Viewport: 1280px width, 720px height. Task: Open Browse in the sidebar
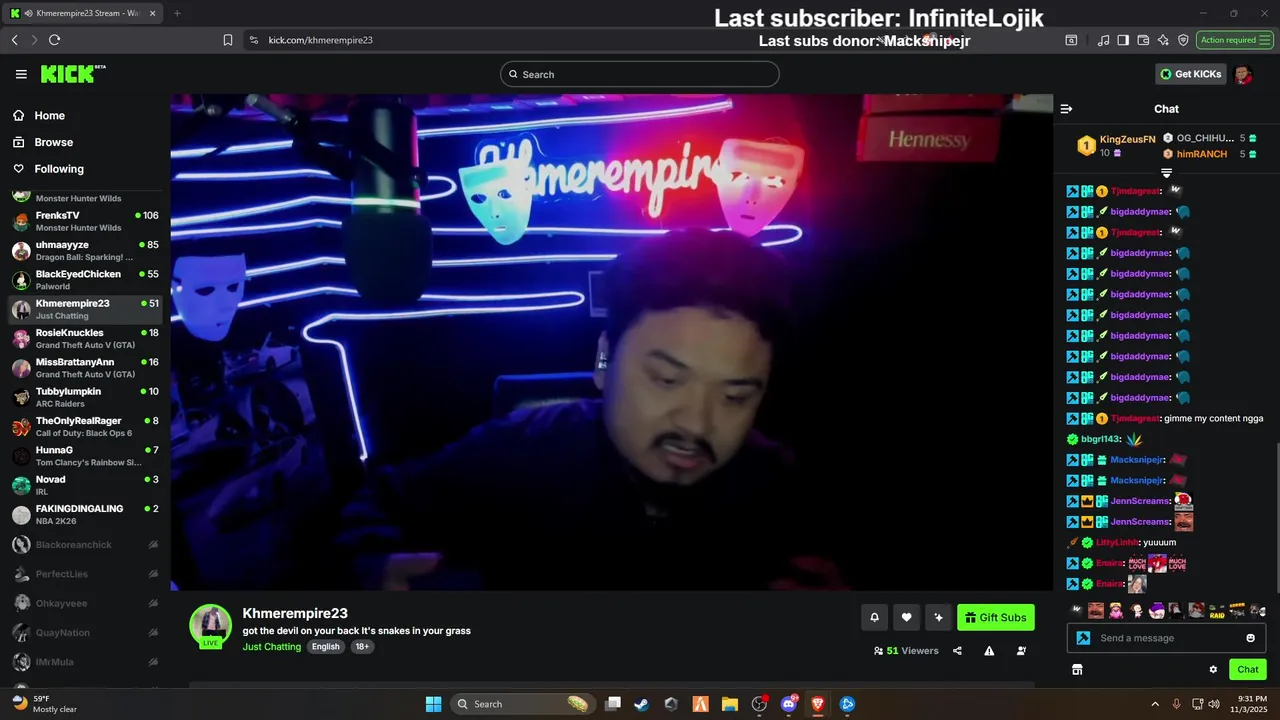54,142
